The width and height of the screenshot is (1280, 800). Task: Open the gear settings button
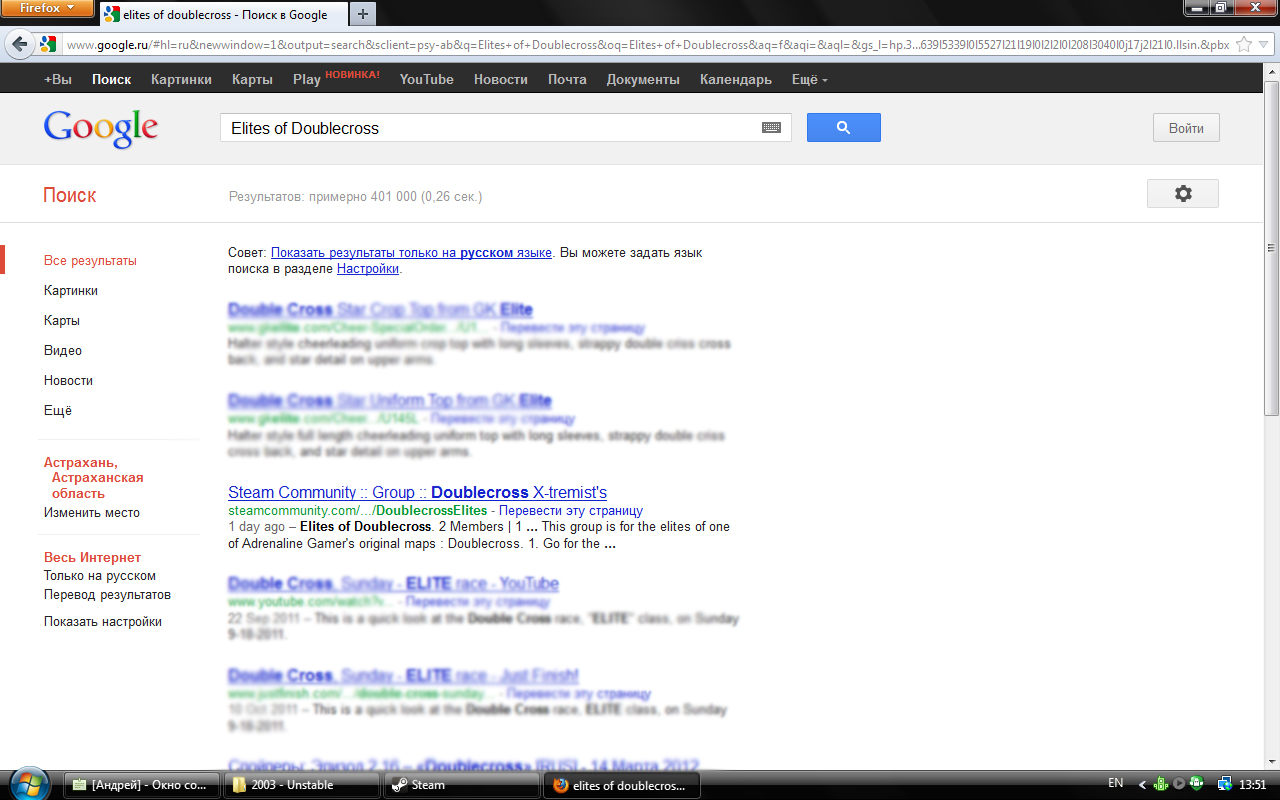pos(1183,194)
